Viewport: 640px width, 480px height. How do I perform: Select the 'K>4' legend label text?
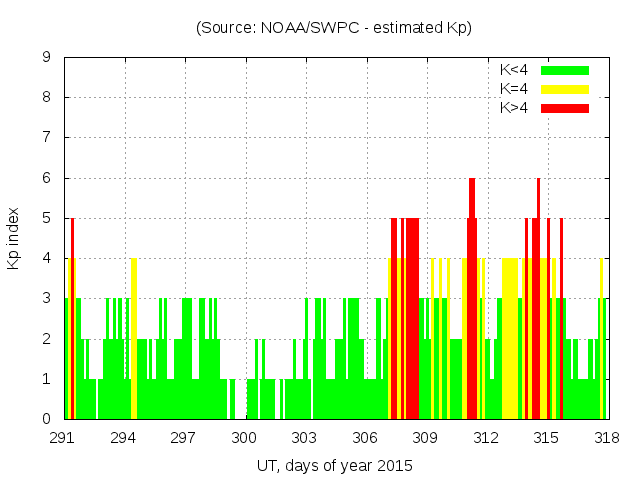click(513, 108)
